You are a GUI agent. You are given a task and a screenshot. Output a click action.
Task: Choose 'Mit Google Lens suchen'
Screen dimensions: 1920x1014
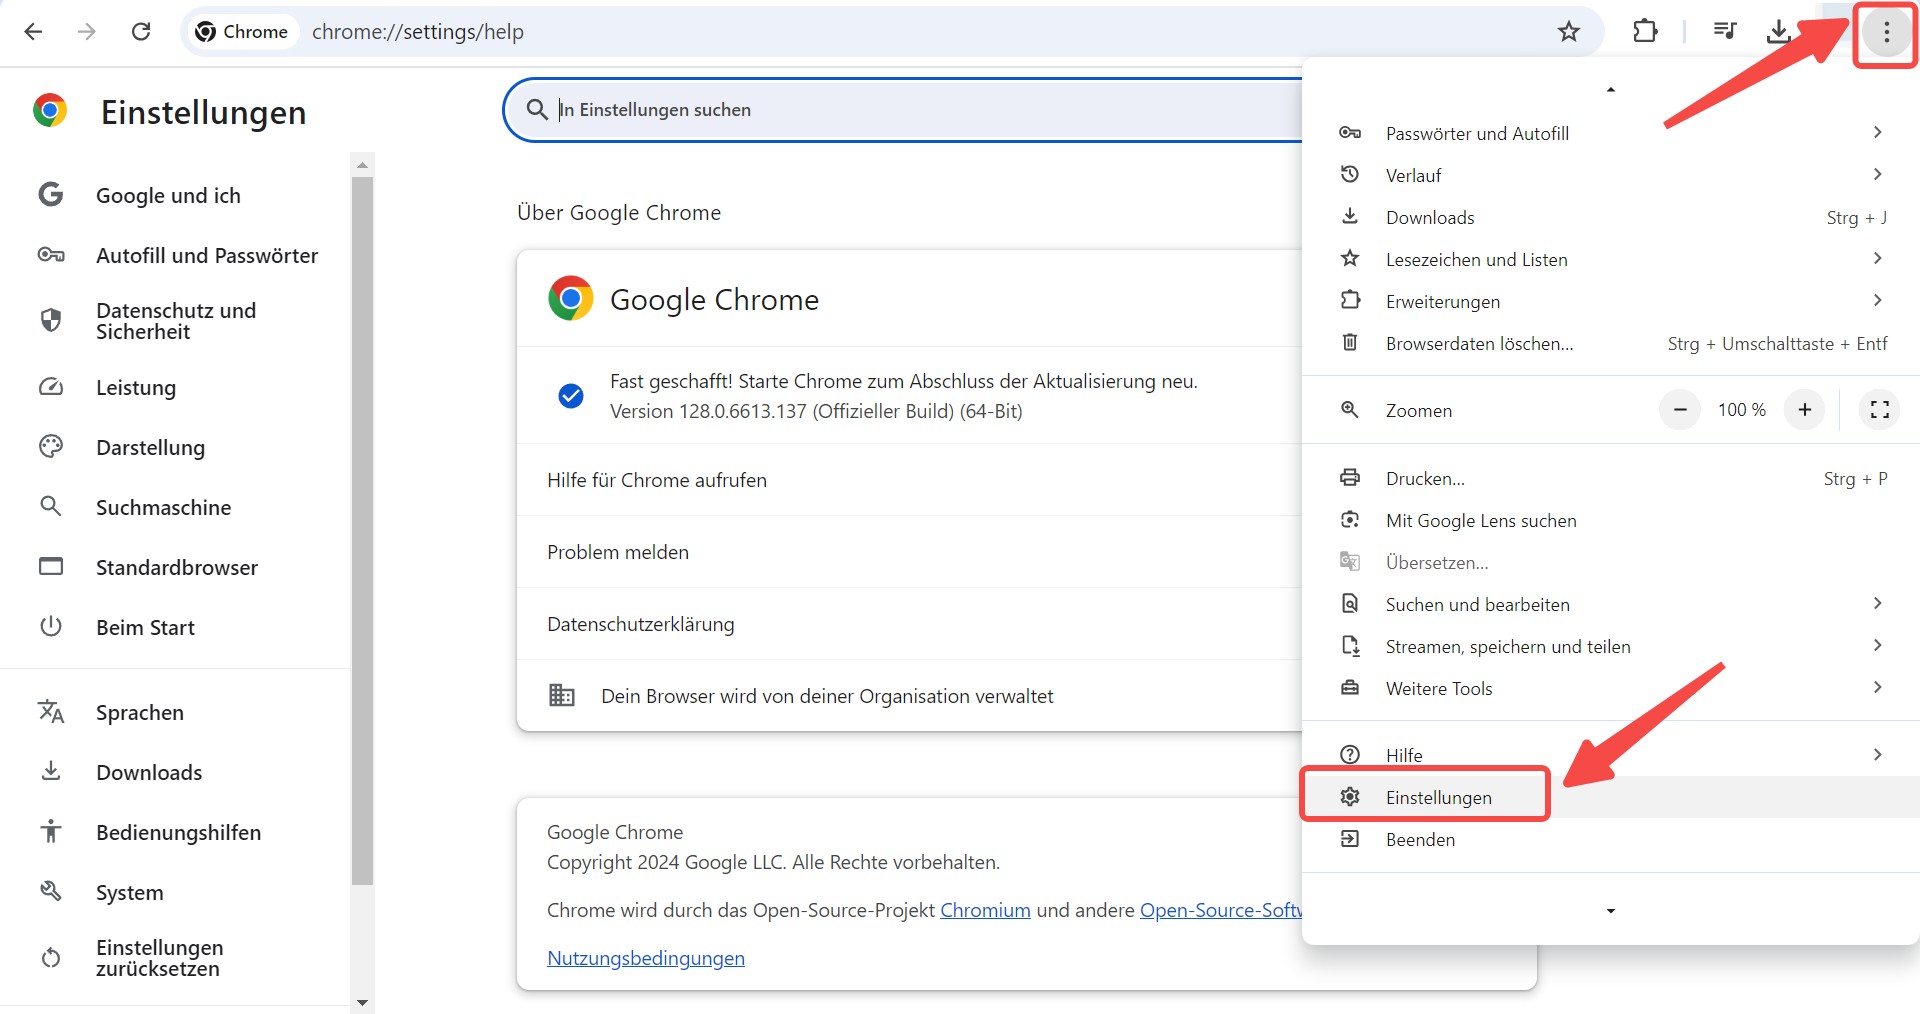(1610, 520)
